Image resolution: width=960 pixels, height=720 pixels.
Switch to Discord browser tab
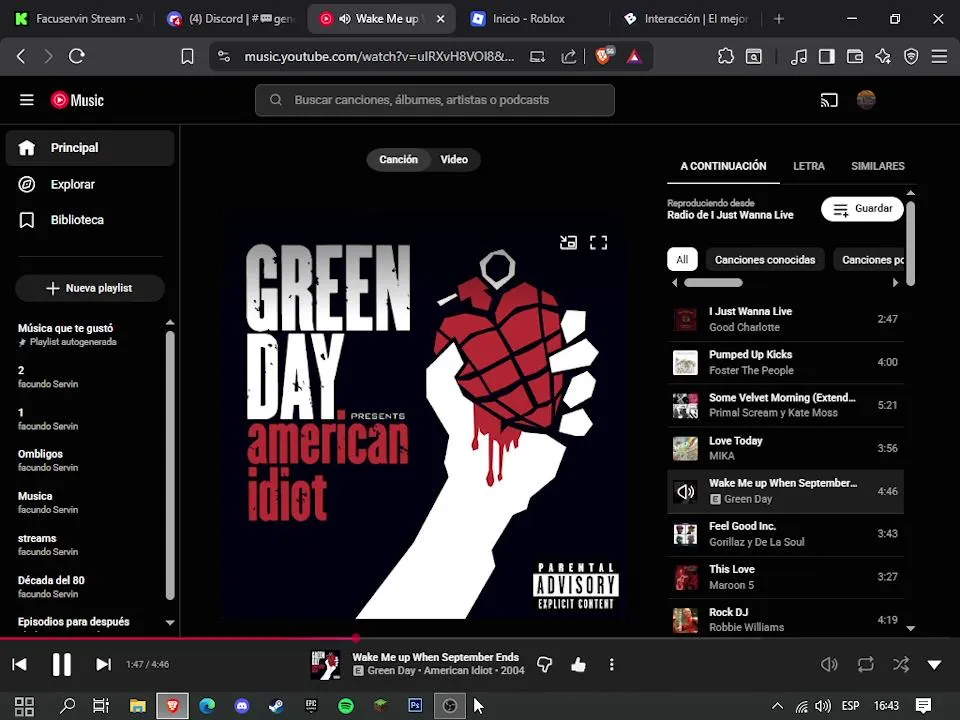231,19
